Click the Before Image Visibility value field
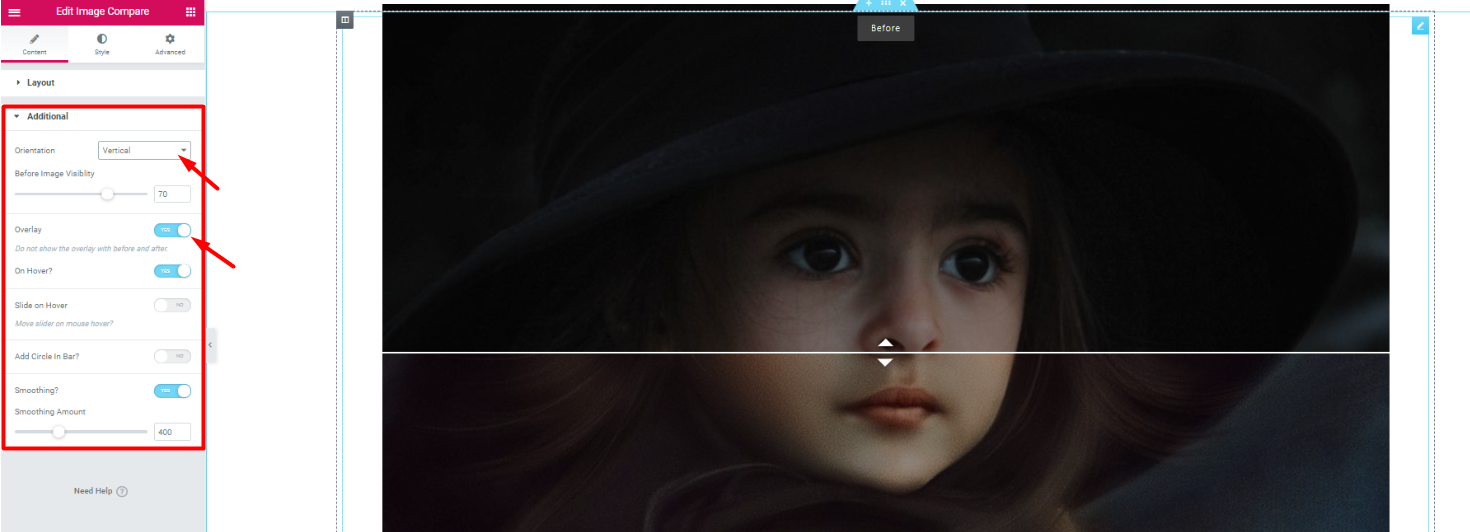1470x532 pixels. point(172,194)
